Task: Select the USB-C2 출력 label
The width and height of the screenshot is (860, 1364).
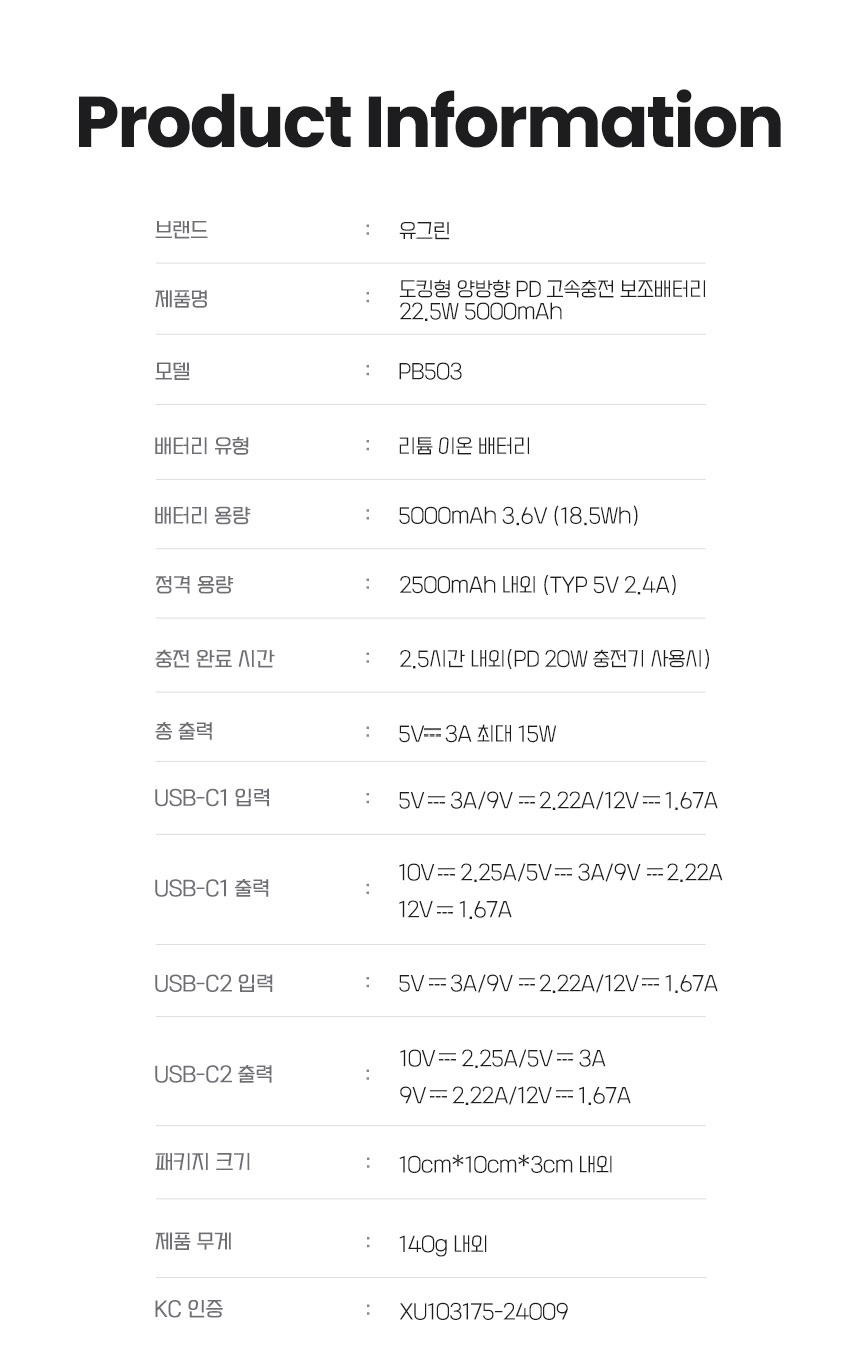Action: click(x=213, y=1074)
